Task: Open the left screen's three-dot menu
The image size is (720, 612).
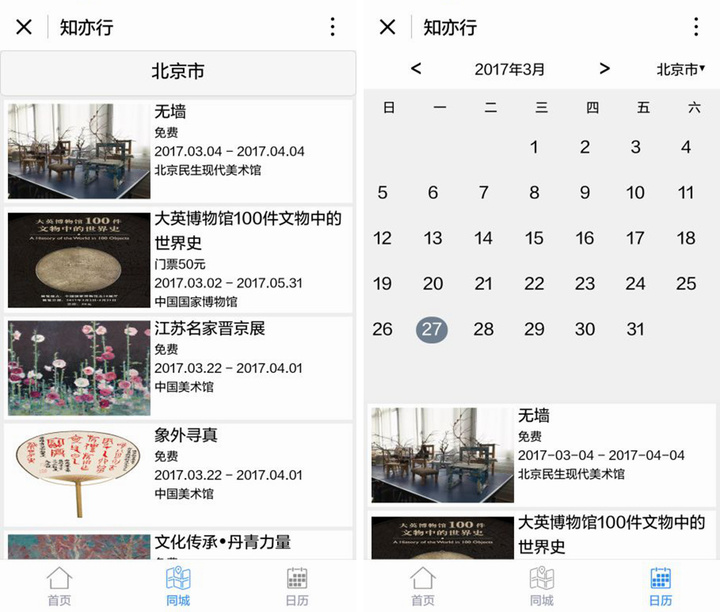Action: click(332, 27)
